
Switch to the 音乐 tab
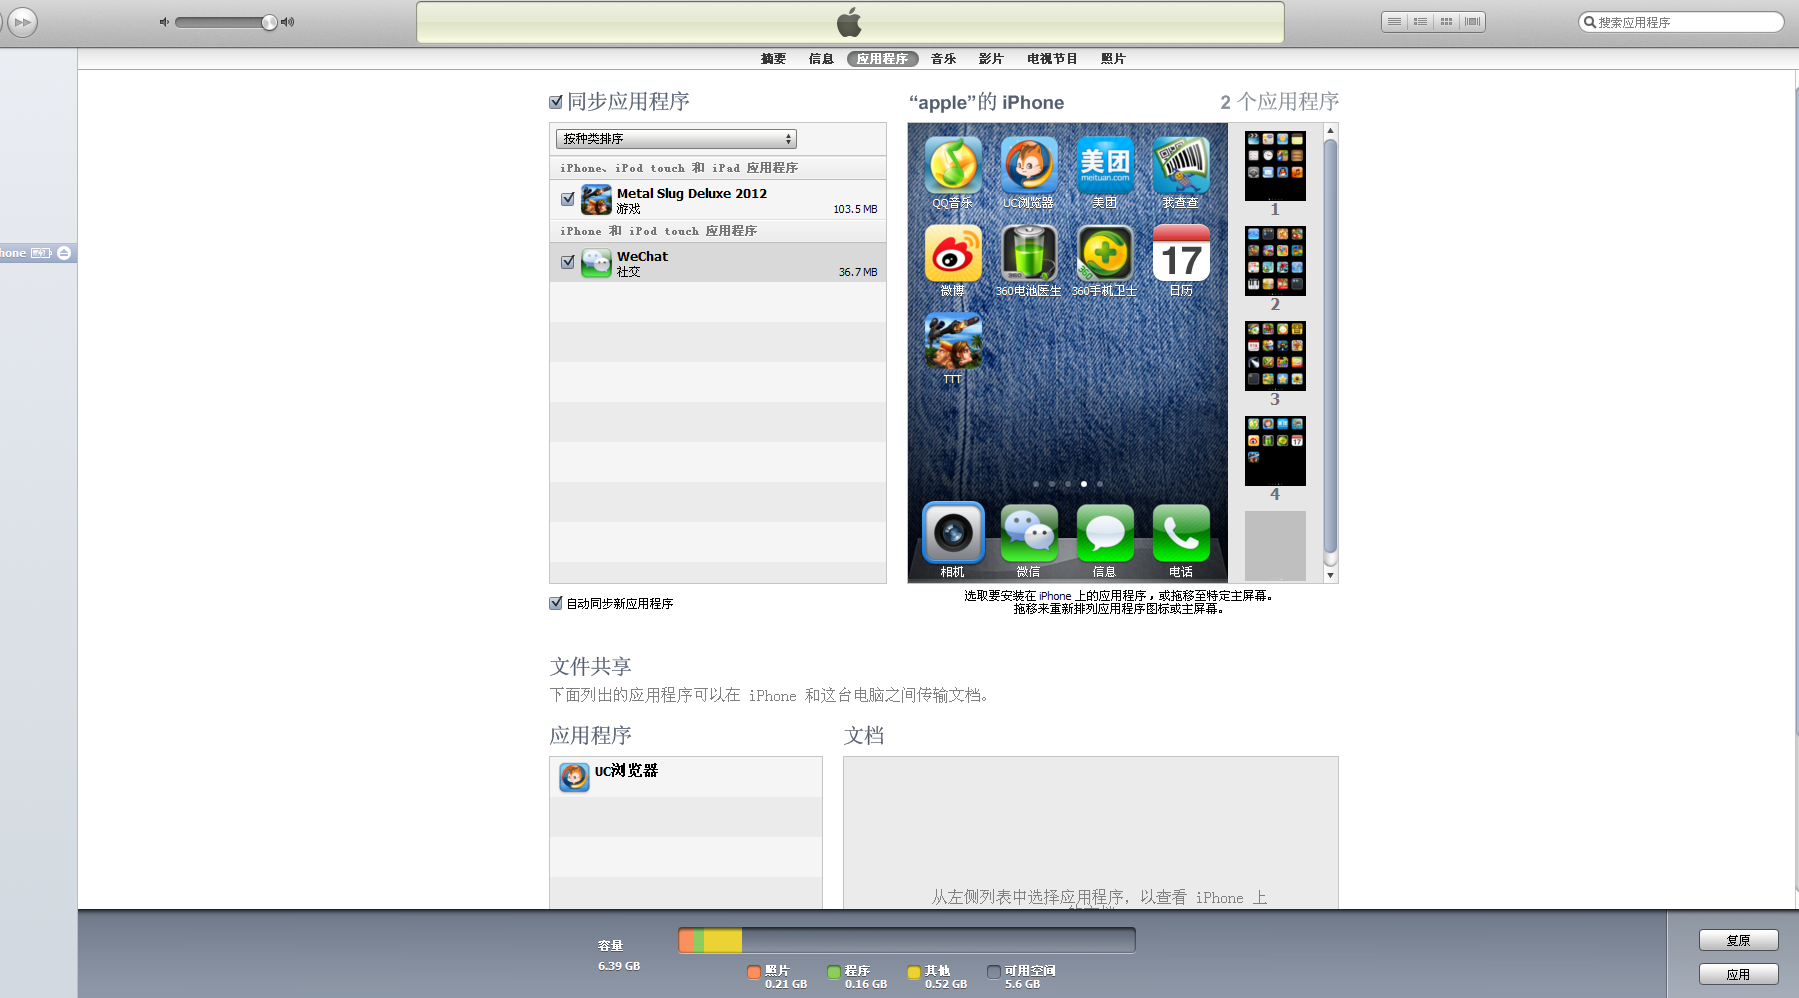pyautogui.click(x=941, y=58)
